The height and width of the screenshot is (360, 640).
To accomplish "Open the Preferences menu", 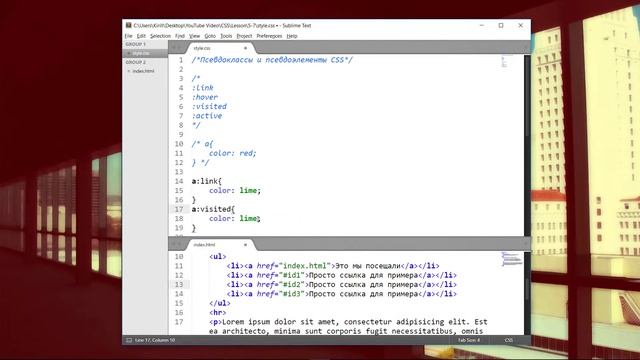I will click(269, 36).
